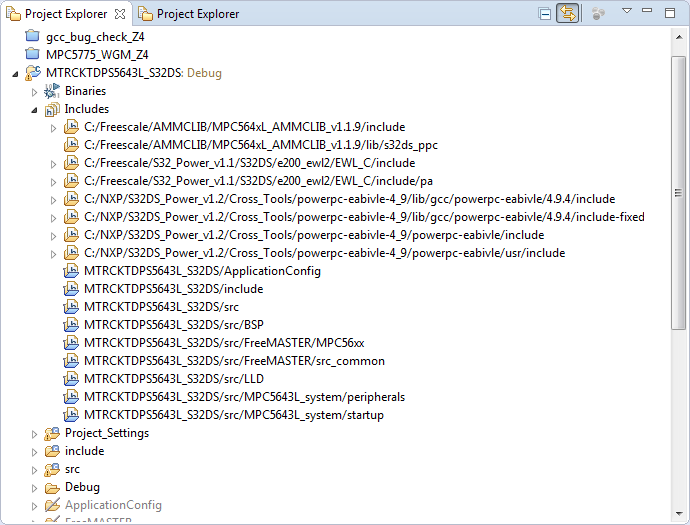Click icon of MTRCKTDPS5643L_S32DS/src include entry
The width and height of the screenshot is (690, 525).
(71, 307)
